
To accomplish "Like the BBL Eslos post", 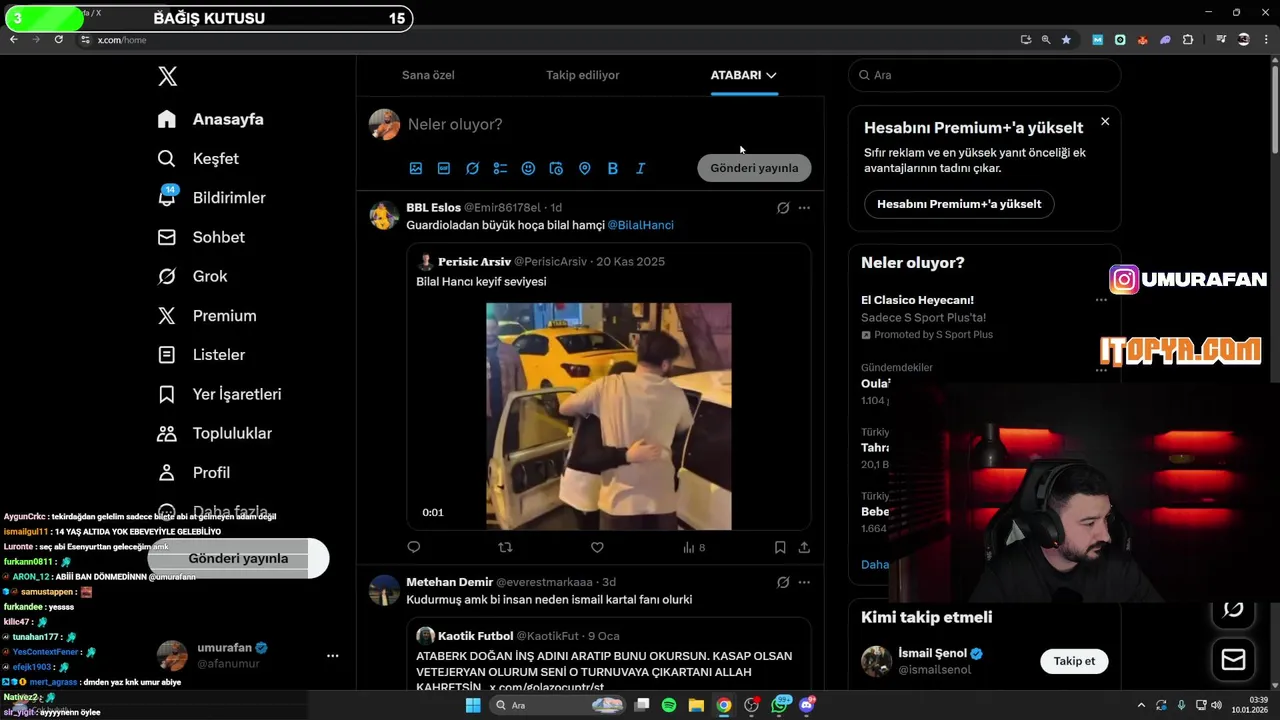I will (x=597, y=547).
